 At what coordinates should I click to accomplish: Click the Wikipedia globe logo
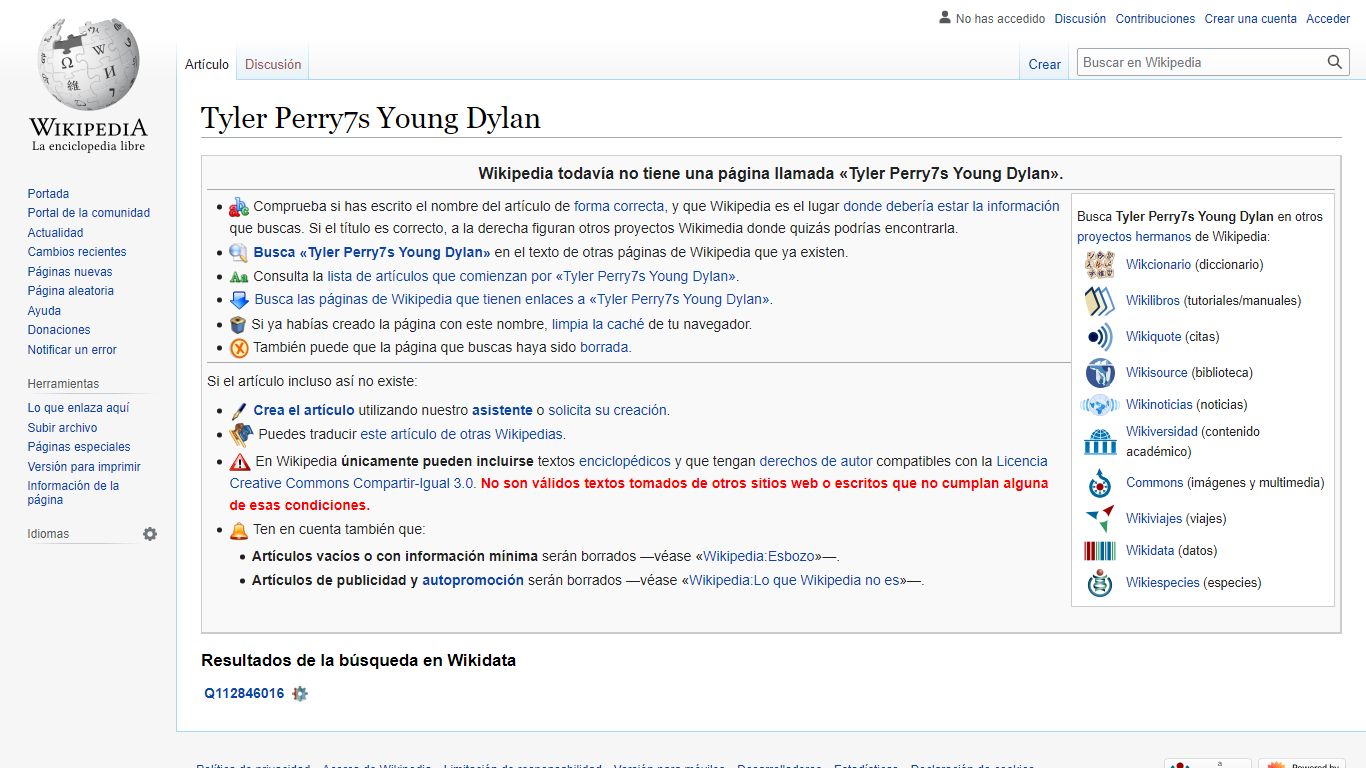coord(88,65)
